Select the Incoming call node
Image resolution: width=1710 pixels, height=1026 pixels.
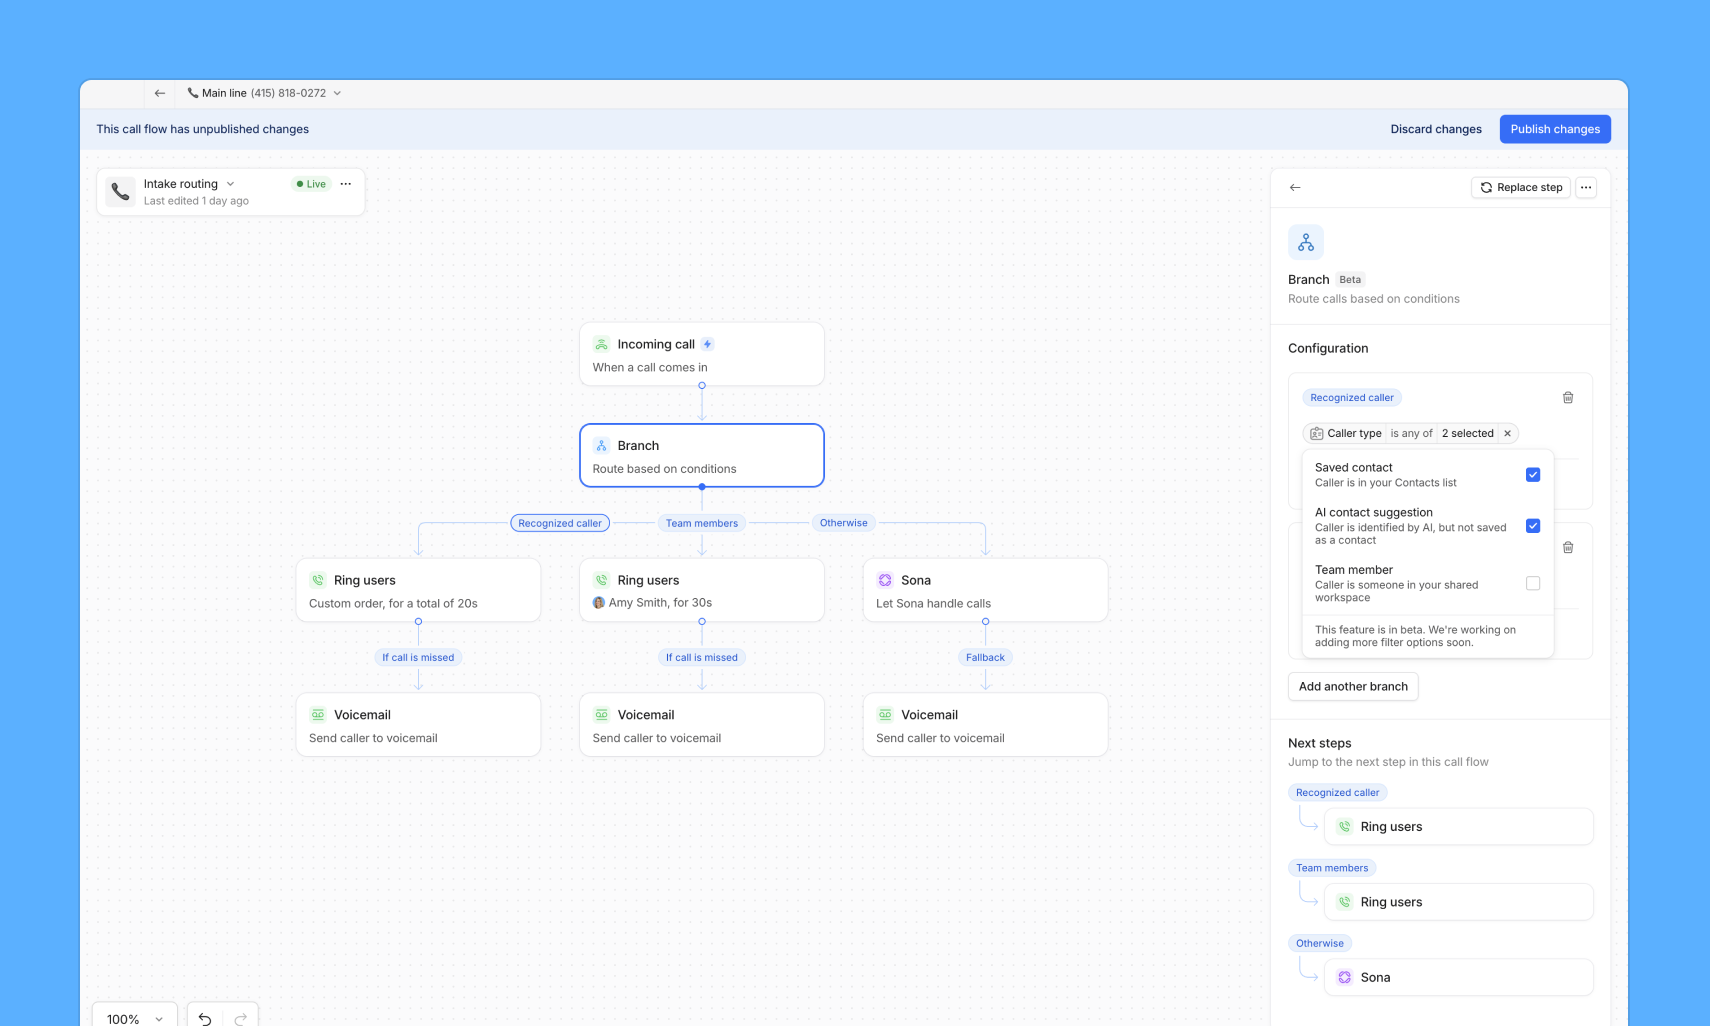[702, 354]
